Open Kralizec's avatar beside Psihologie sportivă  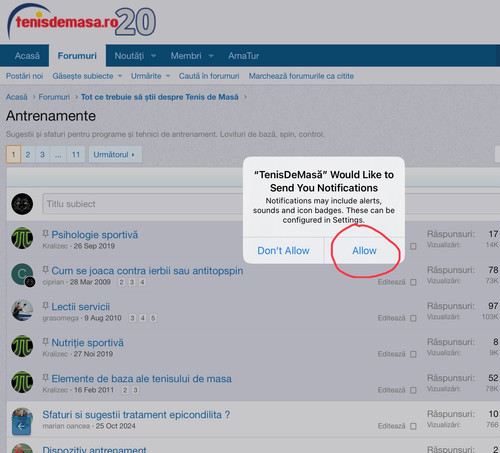pos(22,238)
